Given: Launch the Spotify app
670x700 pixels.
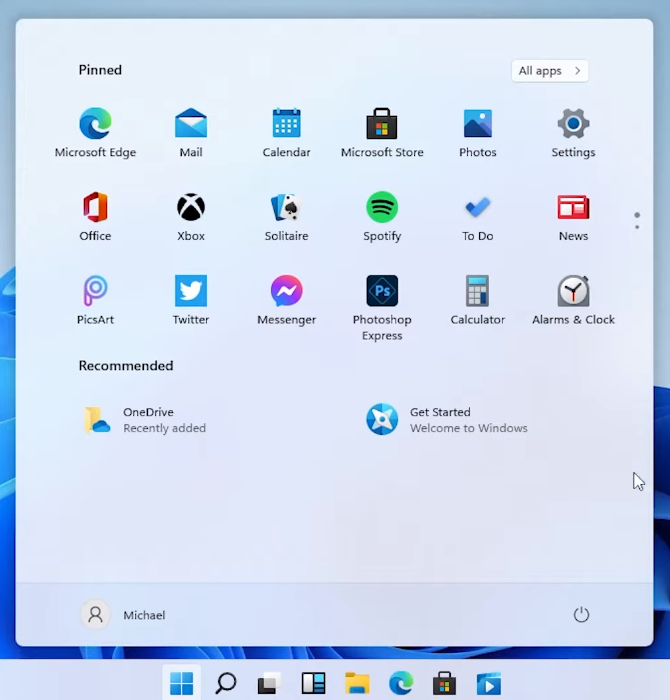Looking at the screenshot, I should point(382,216).
